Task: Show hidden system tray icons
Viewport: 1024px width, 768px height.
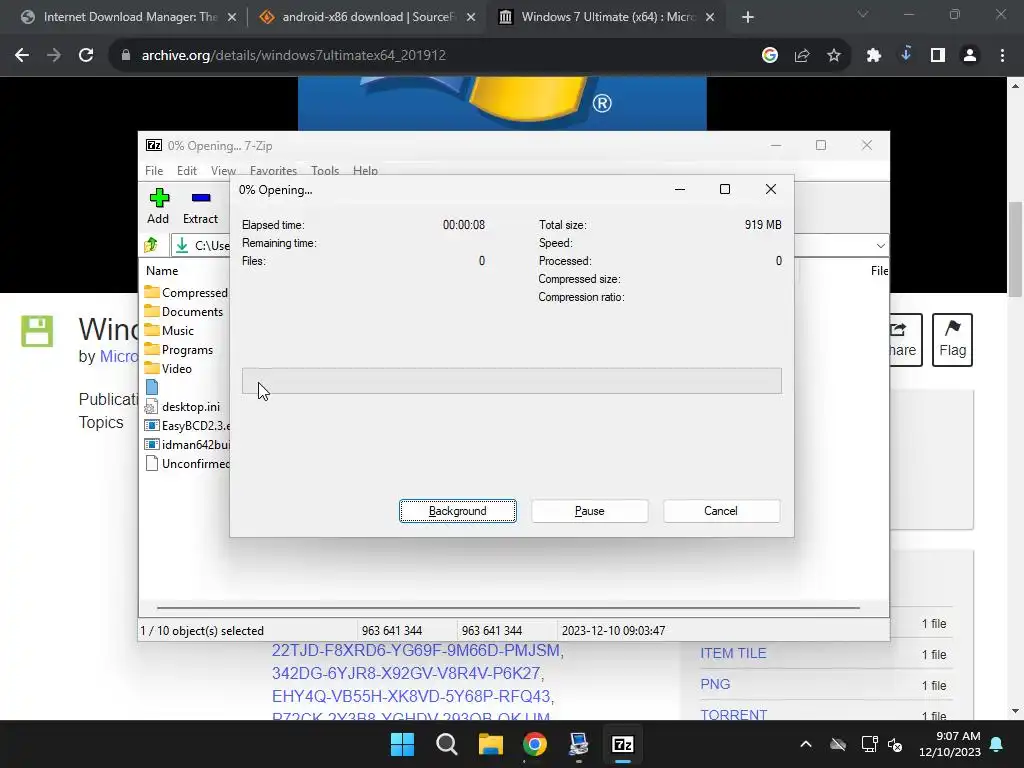Action: click(x=806, y=744)
